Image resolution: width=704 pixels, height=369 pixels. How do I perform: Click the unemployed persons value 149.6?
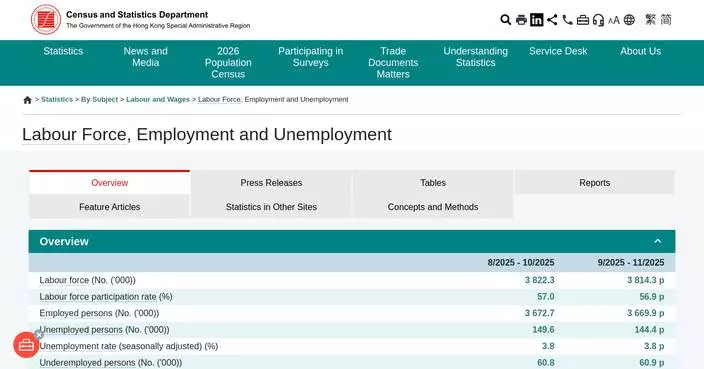[x=543, y=330]
